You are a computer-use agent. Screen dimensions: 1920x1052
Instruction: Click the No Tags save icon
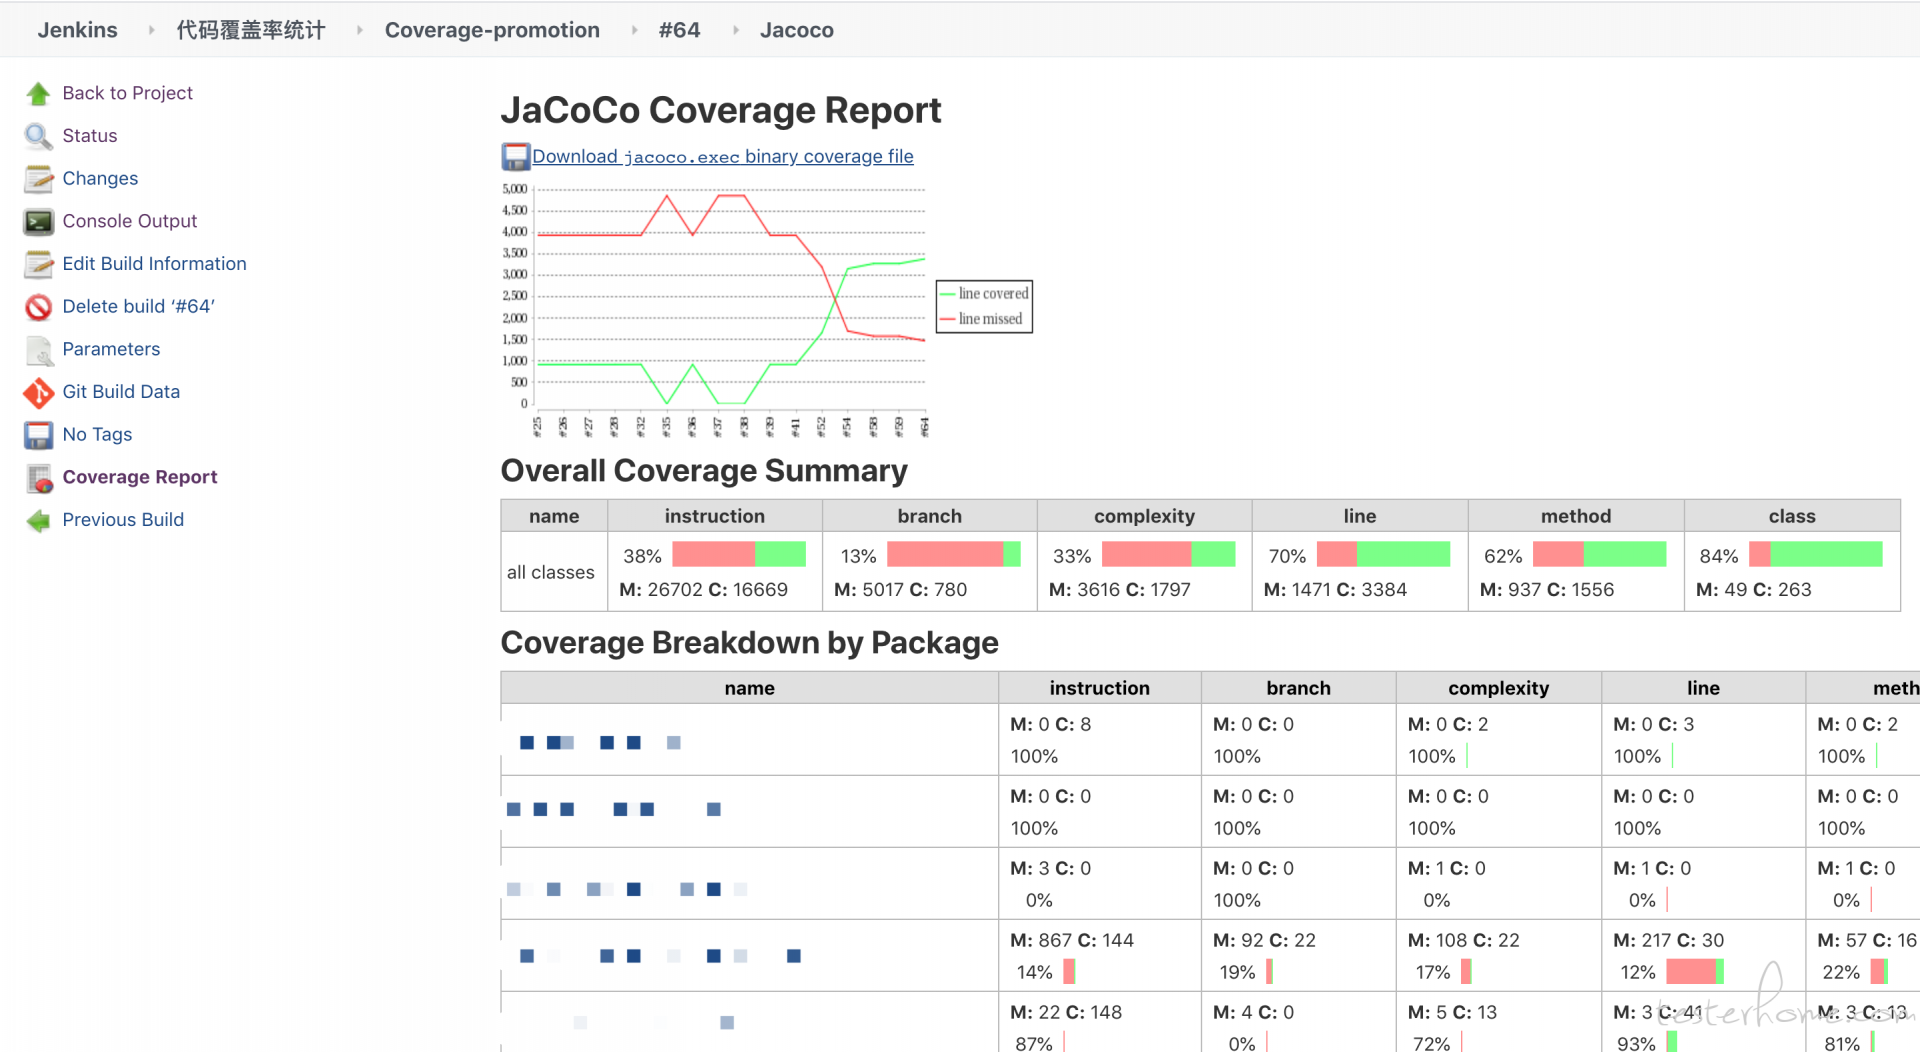[38, 435]
